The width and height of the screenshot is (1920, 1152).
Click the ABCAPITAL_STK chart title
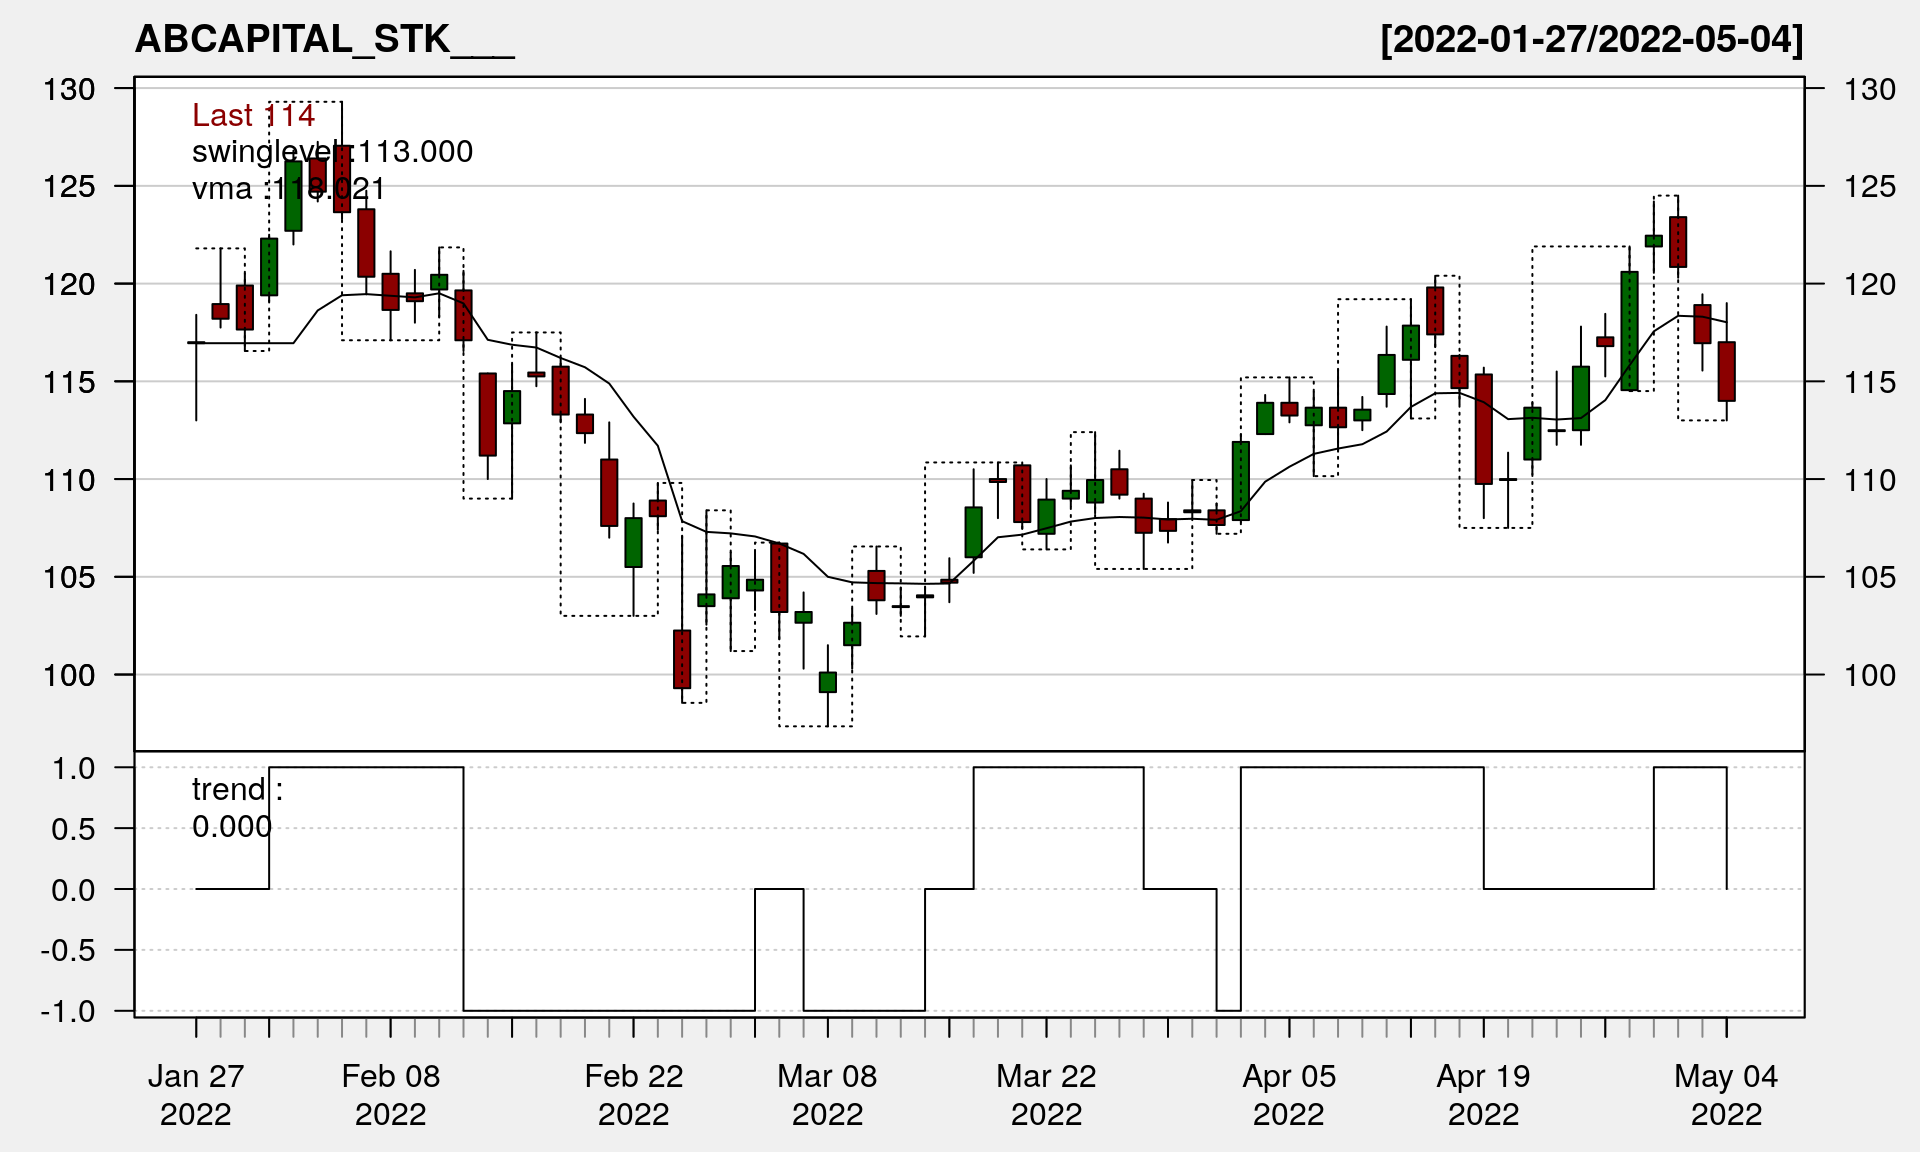pyautogui.click(x=324, y=40)
